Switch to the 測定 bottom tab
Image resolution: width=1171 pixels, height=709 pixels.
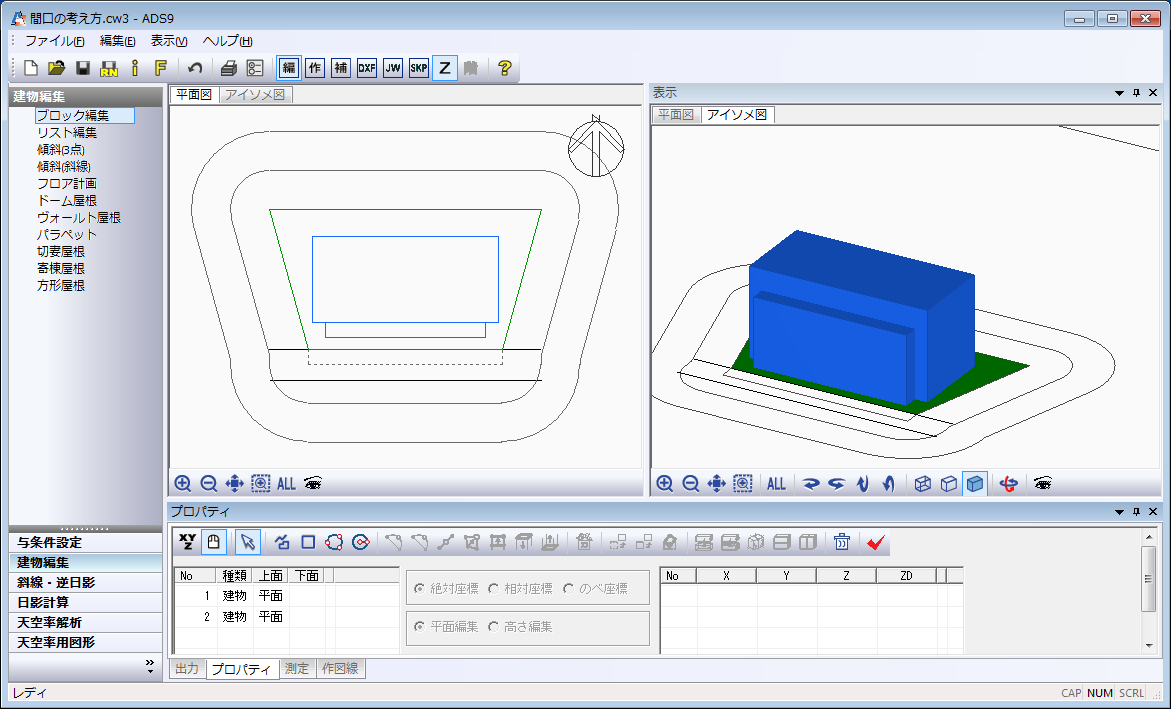coord(296,669)
